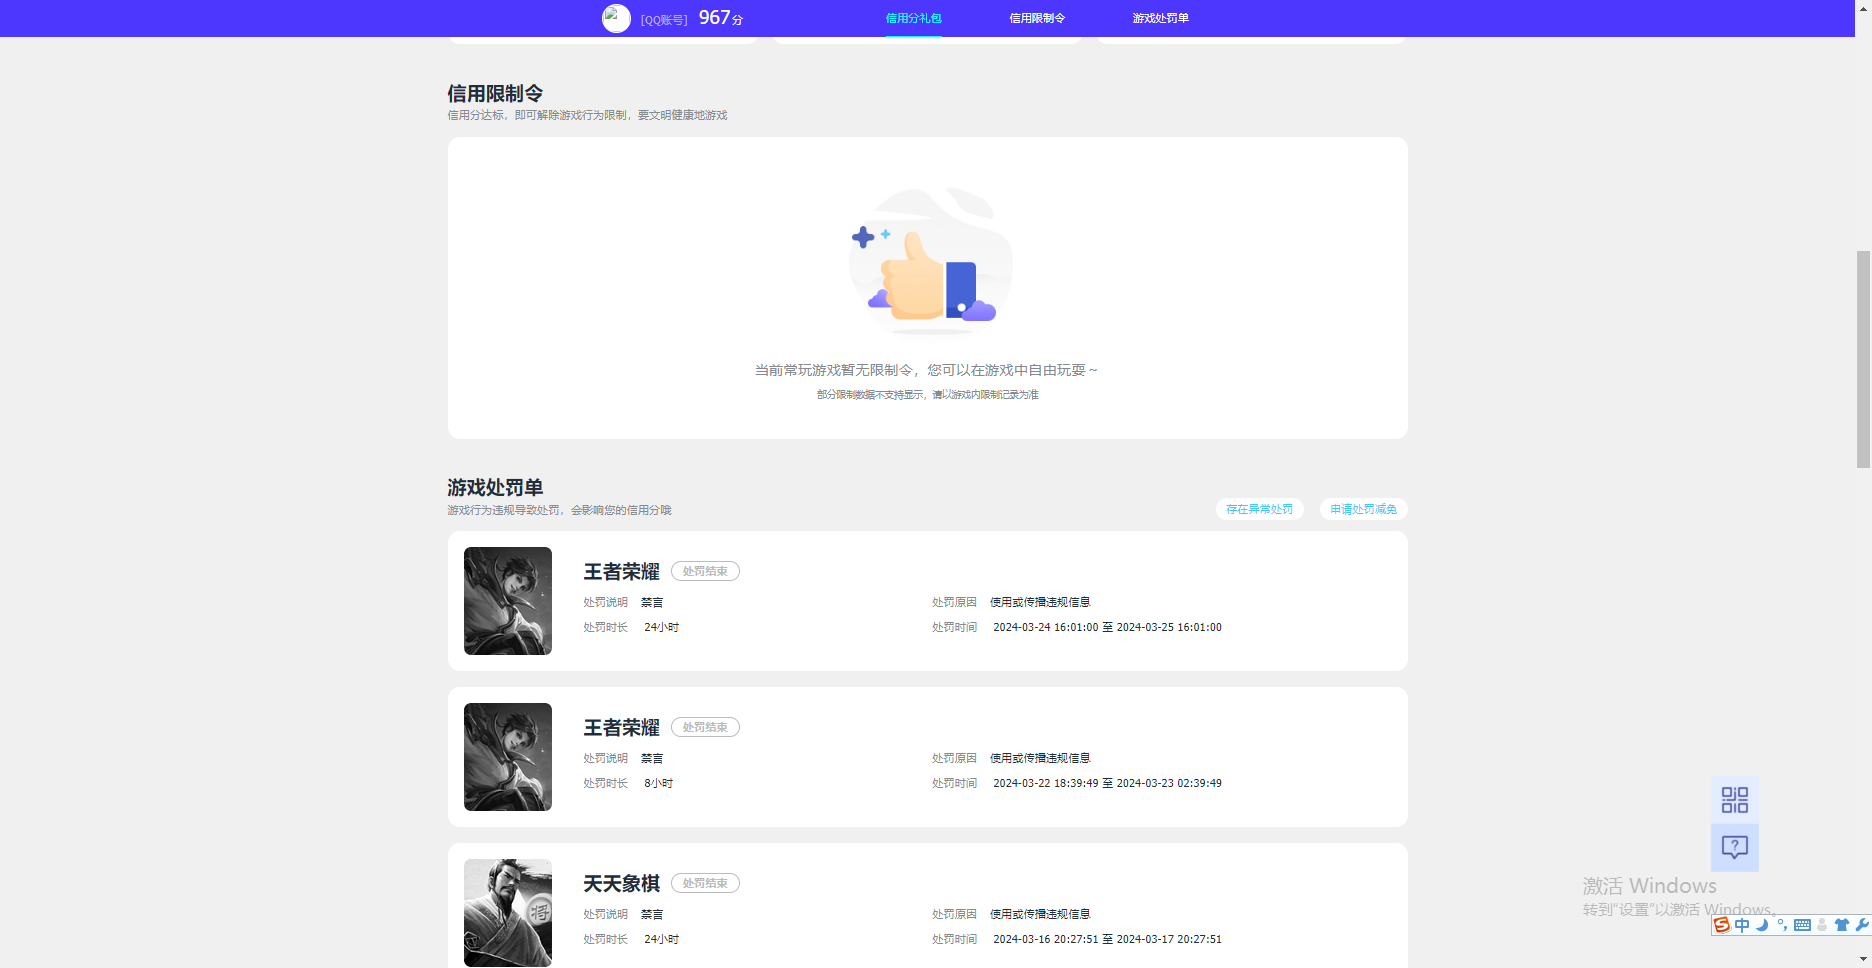Click date range 2024-03-16 20:27:51
The width and height of the screenshot is (1872, 968).
pos(1107,939)
